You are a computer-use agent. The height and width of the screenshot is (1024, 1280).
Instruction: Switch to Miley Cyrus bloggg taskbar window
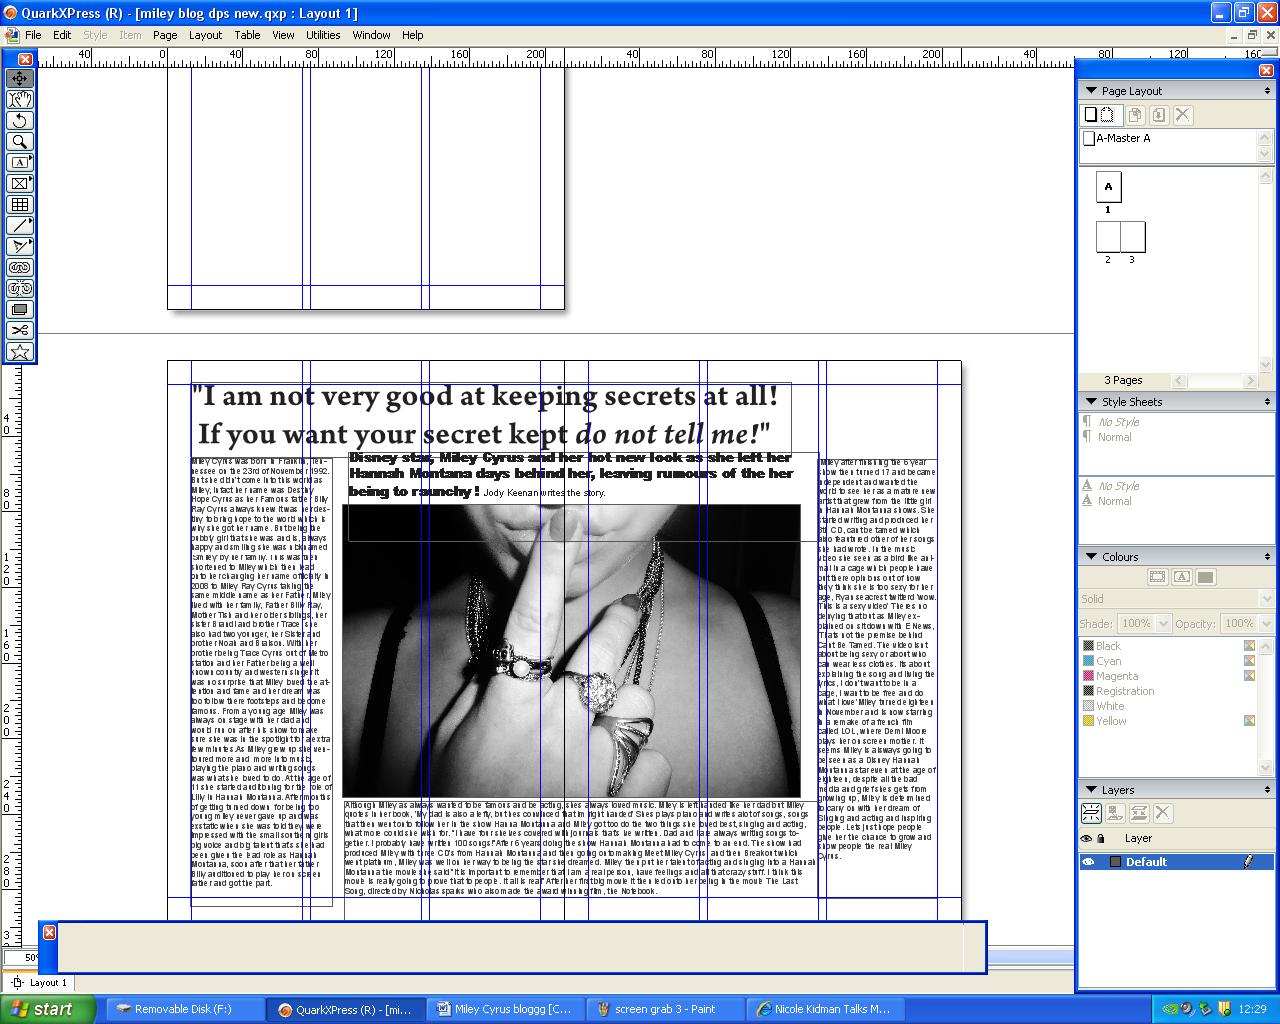[506, 1009]
